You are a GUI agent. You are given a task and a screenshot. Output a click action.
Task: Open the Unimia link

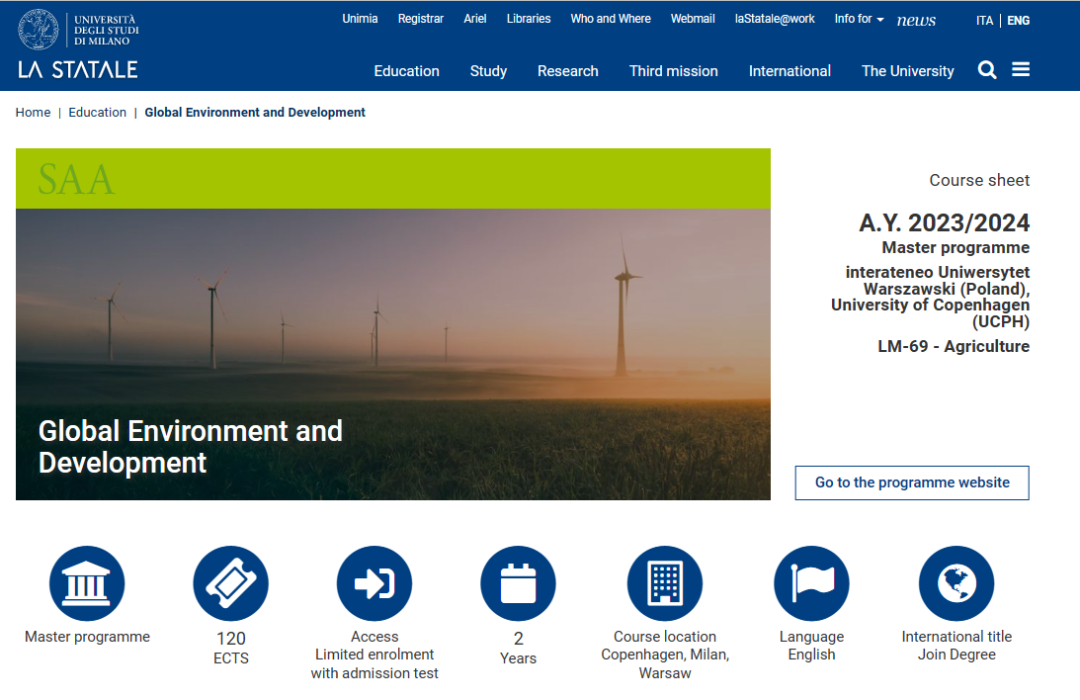coord(360,19)
